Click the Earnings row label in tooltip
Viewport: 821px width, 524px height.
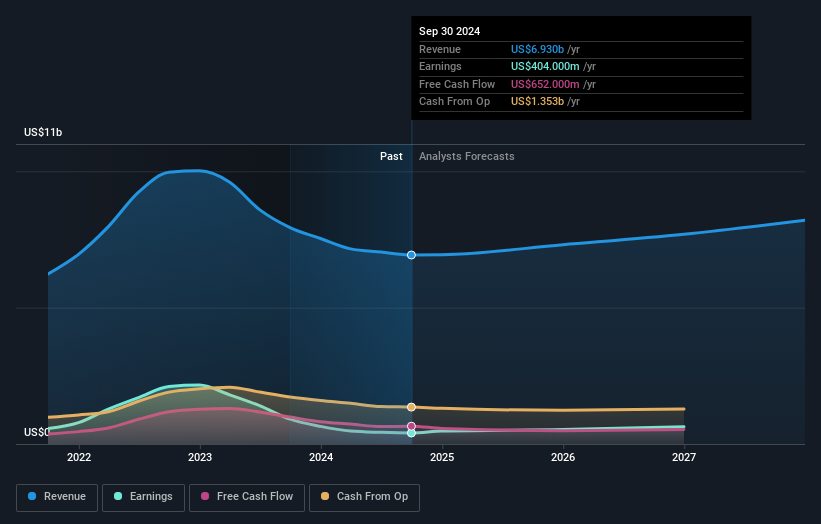tap(440, 66)
